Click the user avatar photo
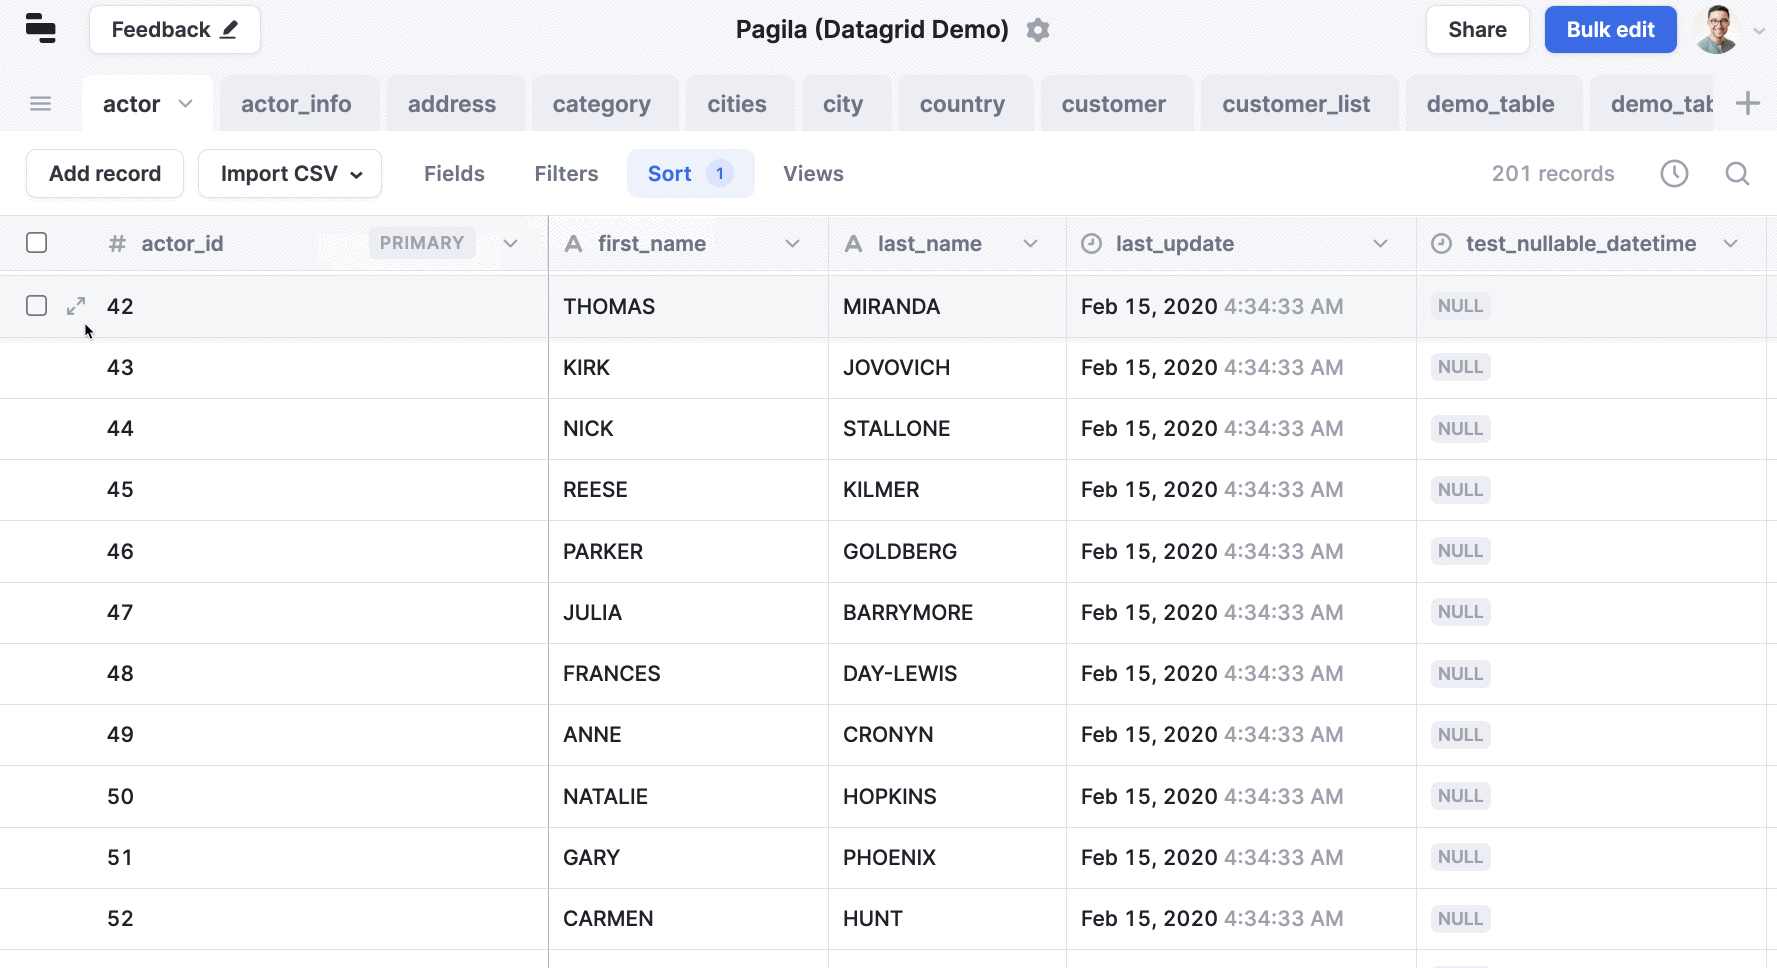This screenshot has height=968, width=1777. point(1717,30)
